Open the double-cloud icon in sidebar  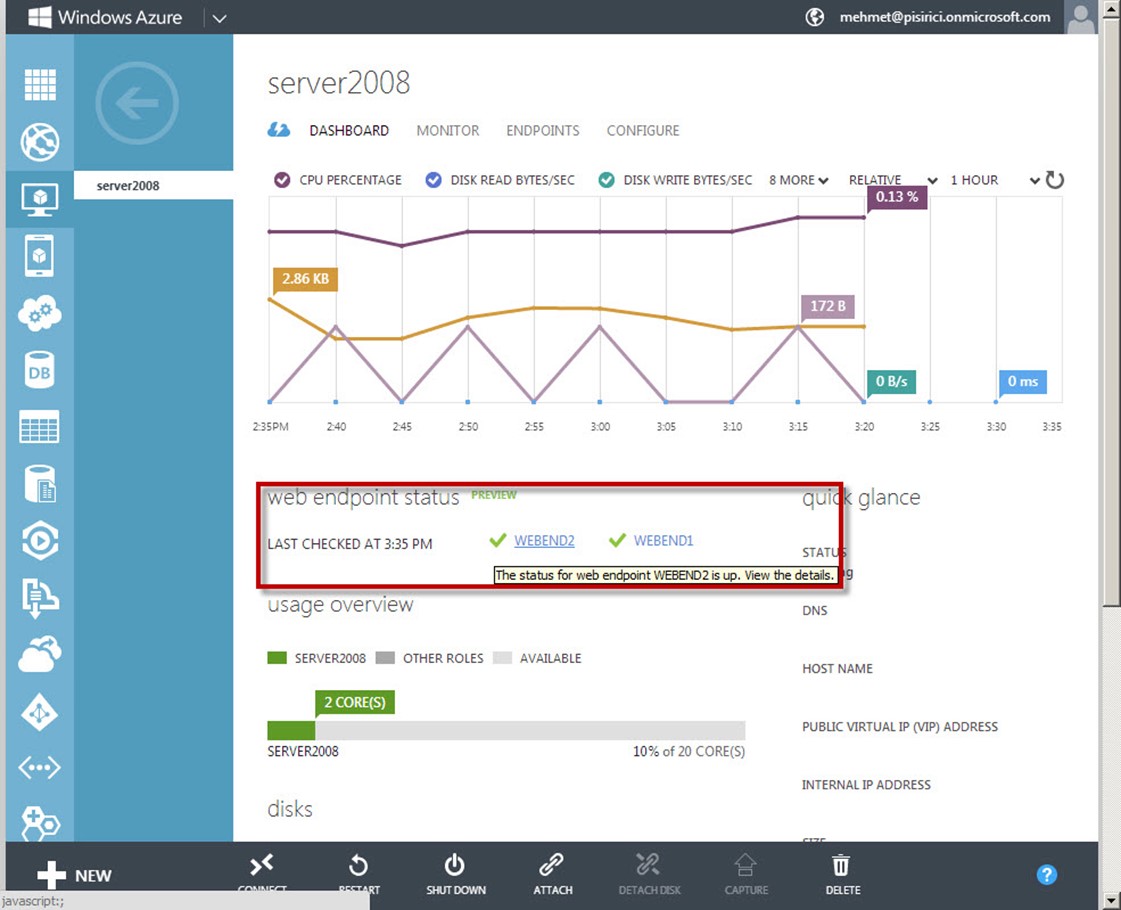pos(40,655)
